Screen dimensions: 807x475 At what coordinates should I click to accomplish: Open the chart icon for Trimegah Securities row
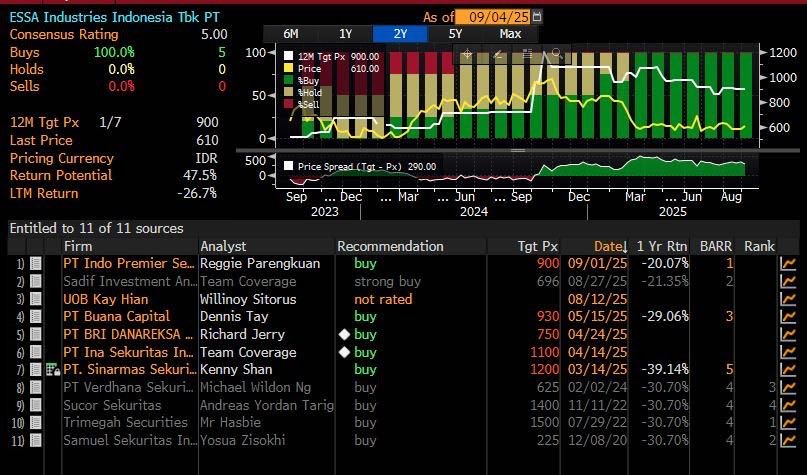click(787, 423)
